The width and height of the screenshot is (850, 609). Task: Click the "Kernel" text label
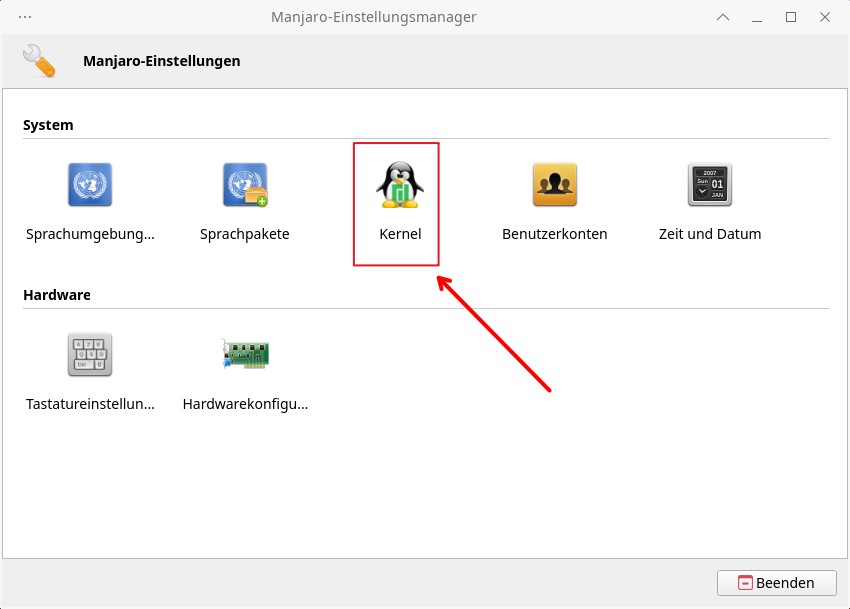coord(400,234)
